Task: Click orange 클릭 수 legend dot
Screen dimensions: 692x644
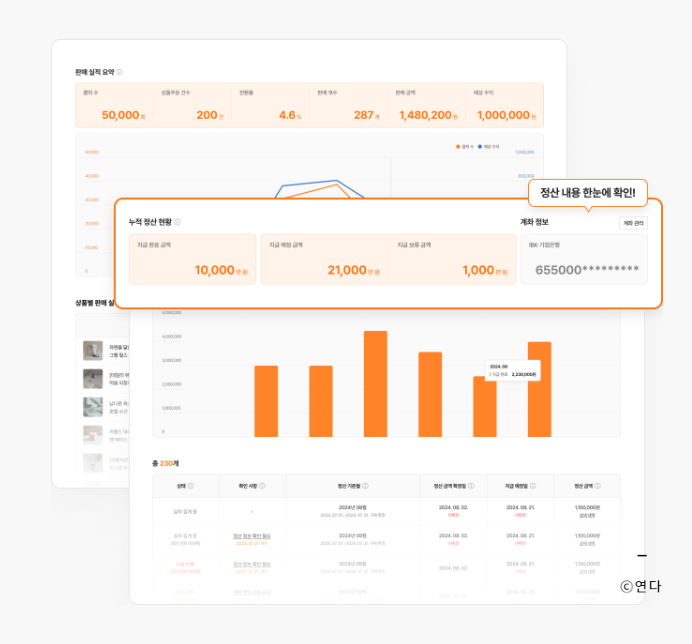Action: coord(458,147)
